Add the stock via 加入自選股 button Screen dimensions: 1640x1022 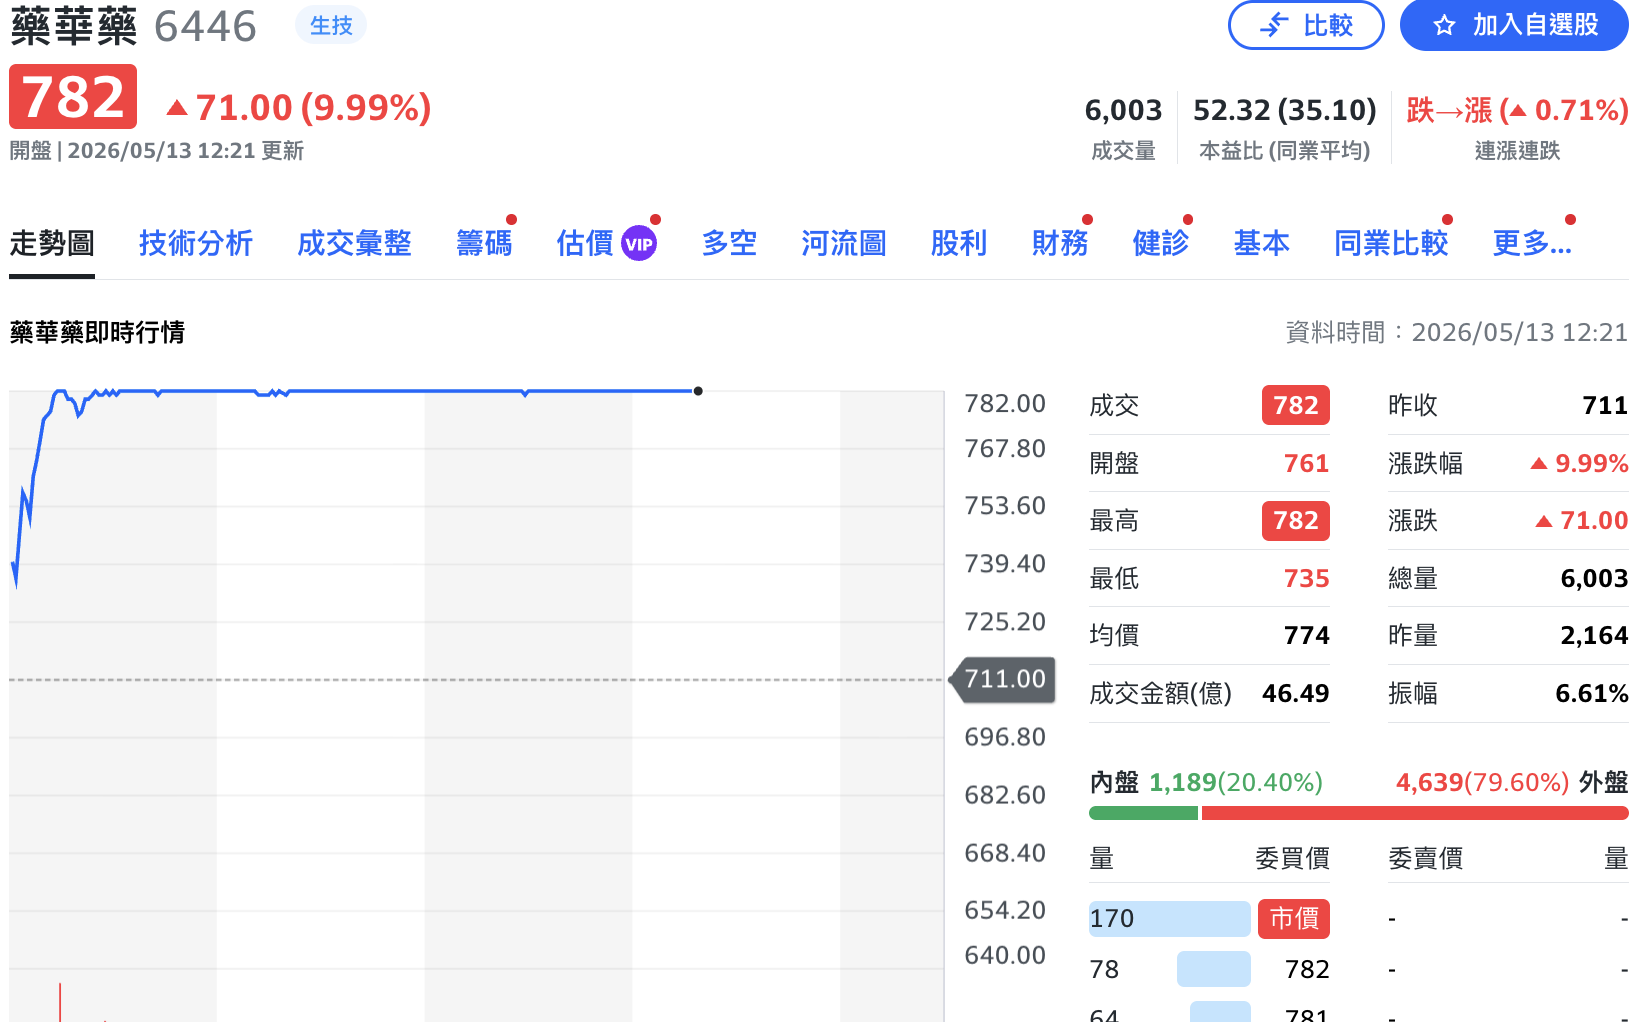point(1514,25)
